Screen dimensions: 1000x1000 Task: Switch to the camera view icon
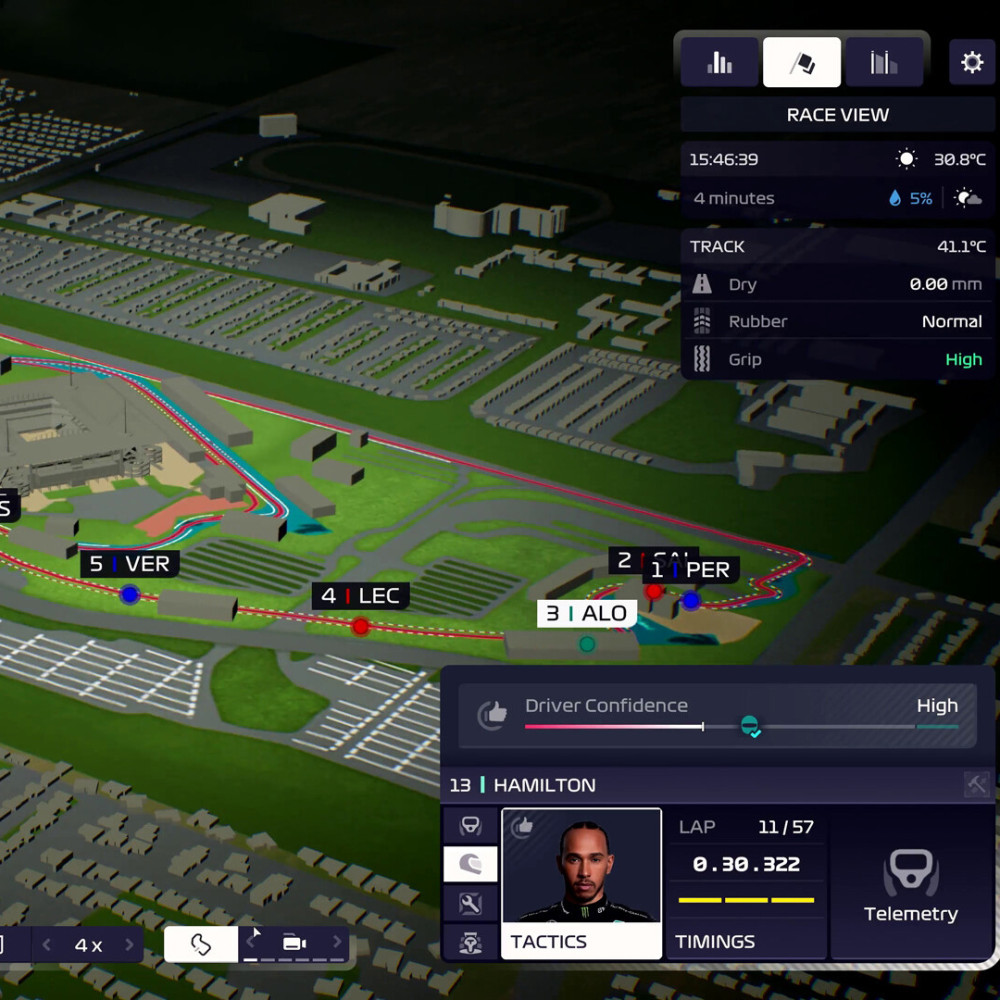click(294, 943)
